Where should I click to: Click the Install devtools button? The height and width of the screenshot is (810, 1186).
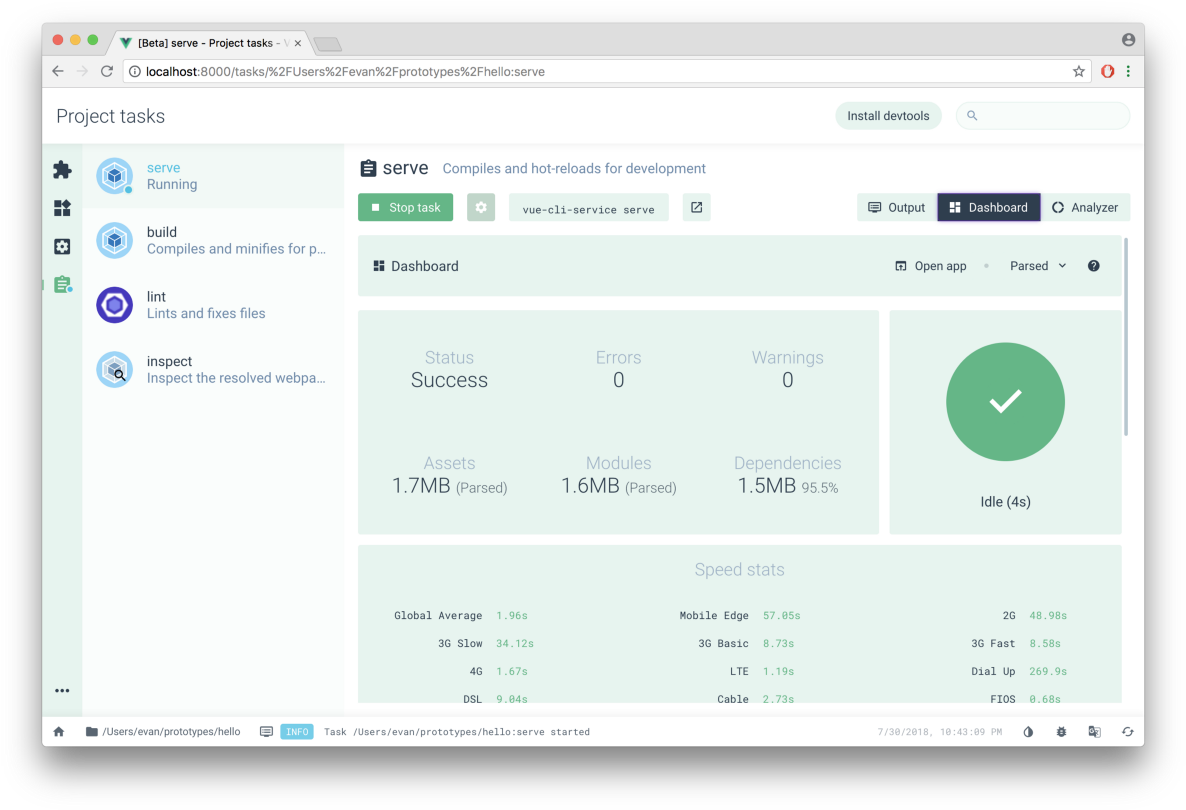pyautogui.click(x=888, y=115)
